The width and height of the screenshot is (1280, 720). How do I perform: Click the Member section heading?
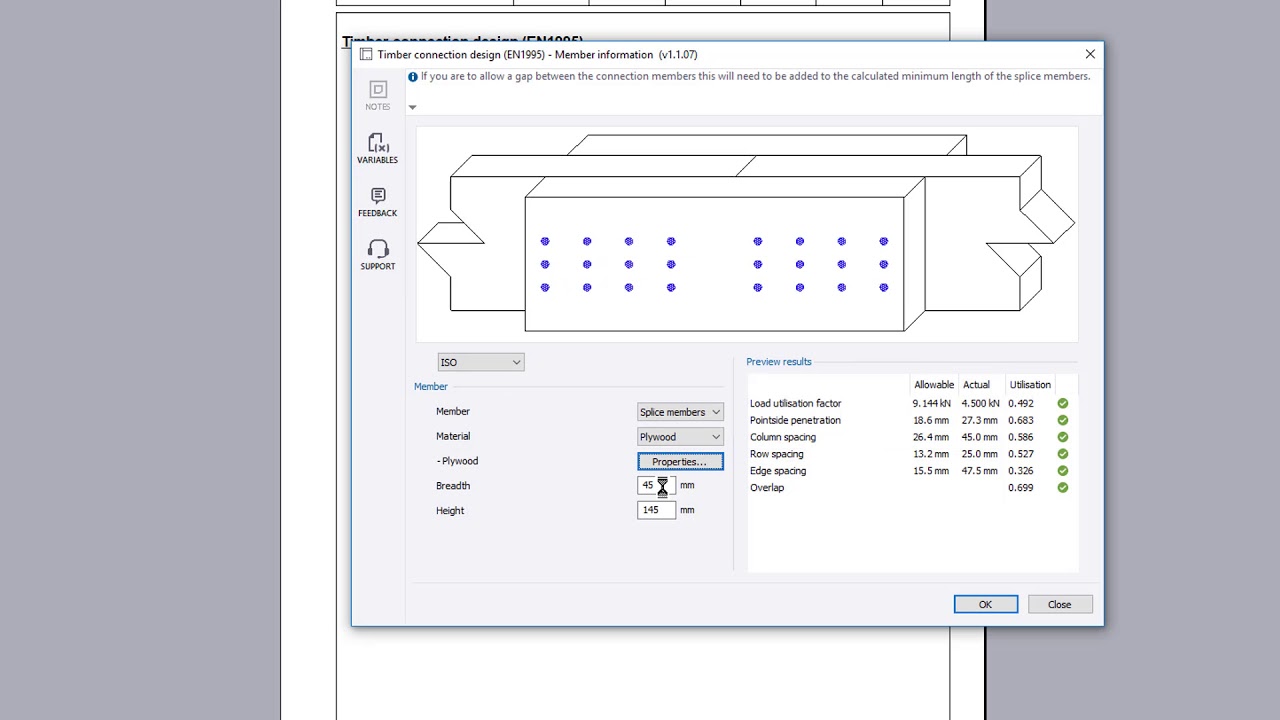click(431, 387)
